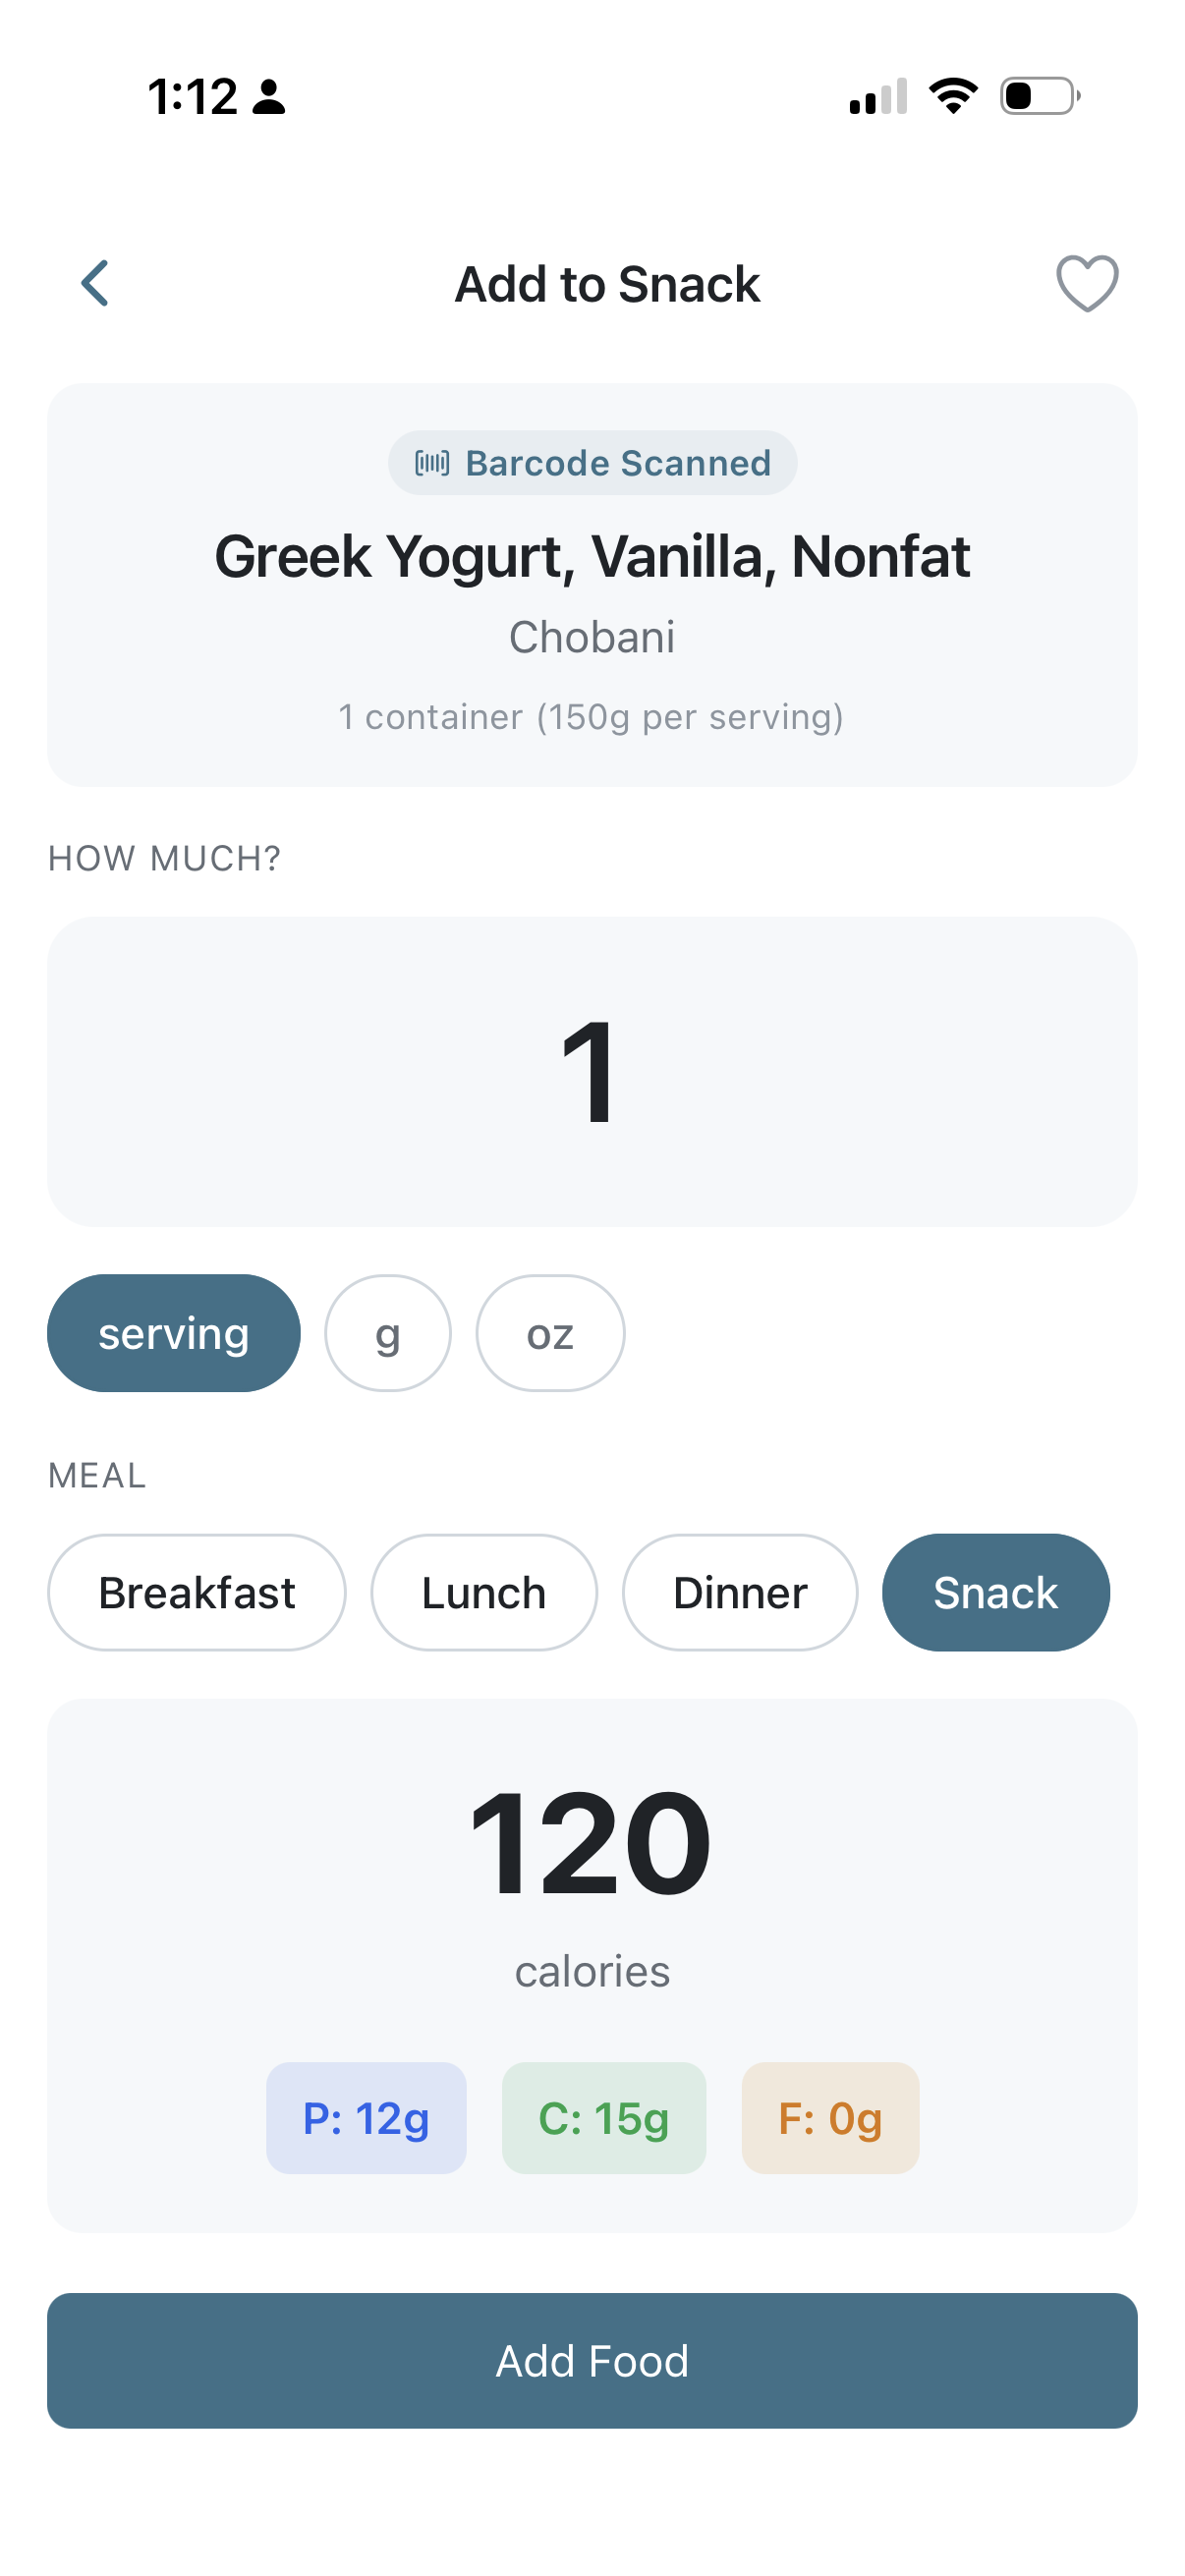The height and width of the screenshot is (2576, 1185).
Task: Tap the barcode icon in badge
Action: click(x=432, y=463)
